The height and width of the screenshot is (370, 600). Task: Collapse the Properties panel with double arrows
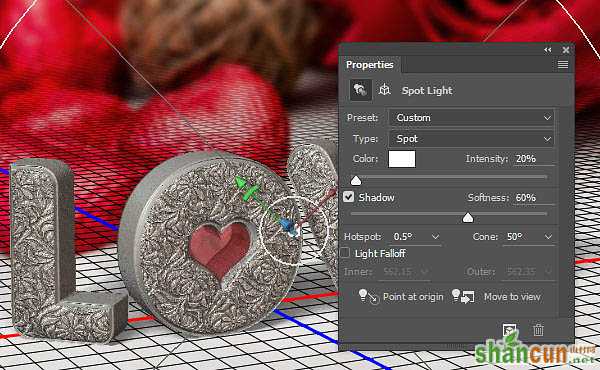coord(548,50)
